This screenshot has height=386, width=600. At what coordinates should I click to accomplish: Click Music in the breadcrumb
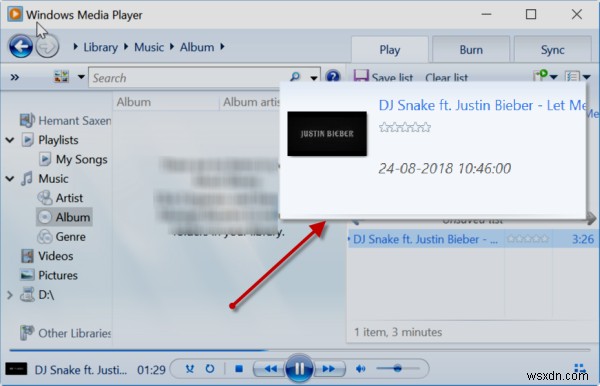(149, 47)
